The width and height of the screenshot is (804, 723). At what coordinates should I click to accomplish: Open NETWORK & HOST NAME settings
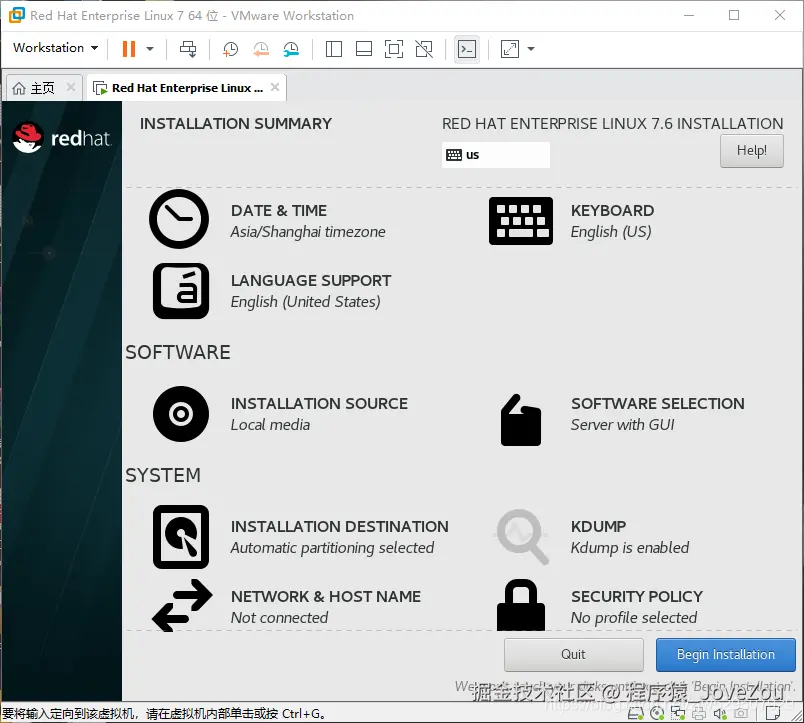pyautogui.click(x=326, y=607)
